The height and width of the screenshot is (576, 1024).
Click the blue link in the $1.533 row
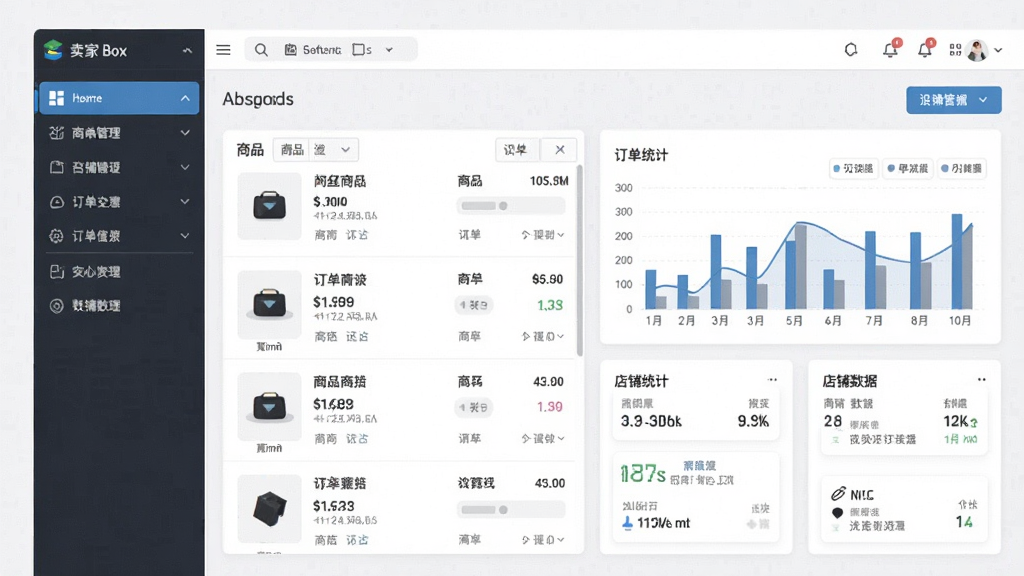[x=357, y=540]
